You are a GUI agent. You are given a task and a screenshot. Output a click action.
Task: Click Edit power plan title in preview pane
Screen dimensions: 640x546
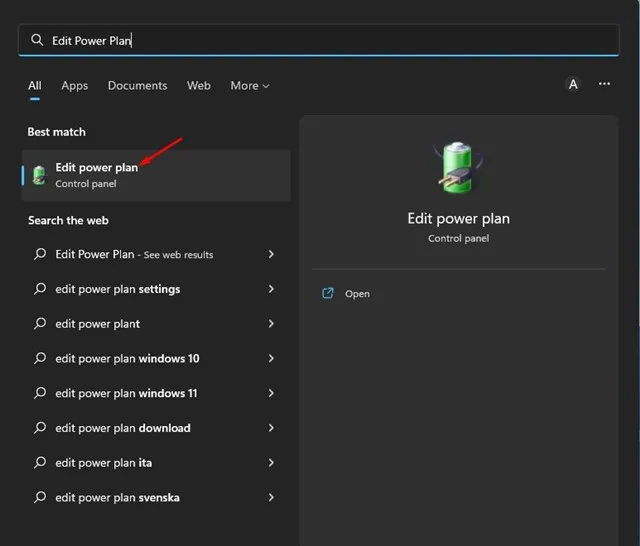[x=458, y=219]
